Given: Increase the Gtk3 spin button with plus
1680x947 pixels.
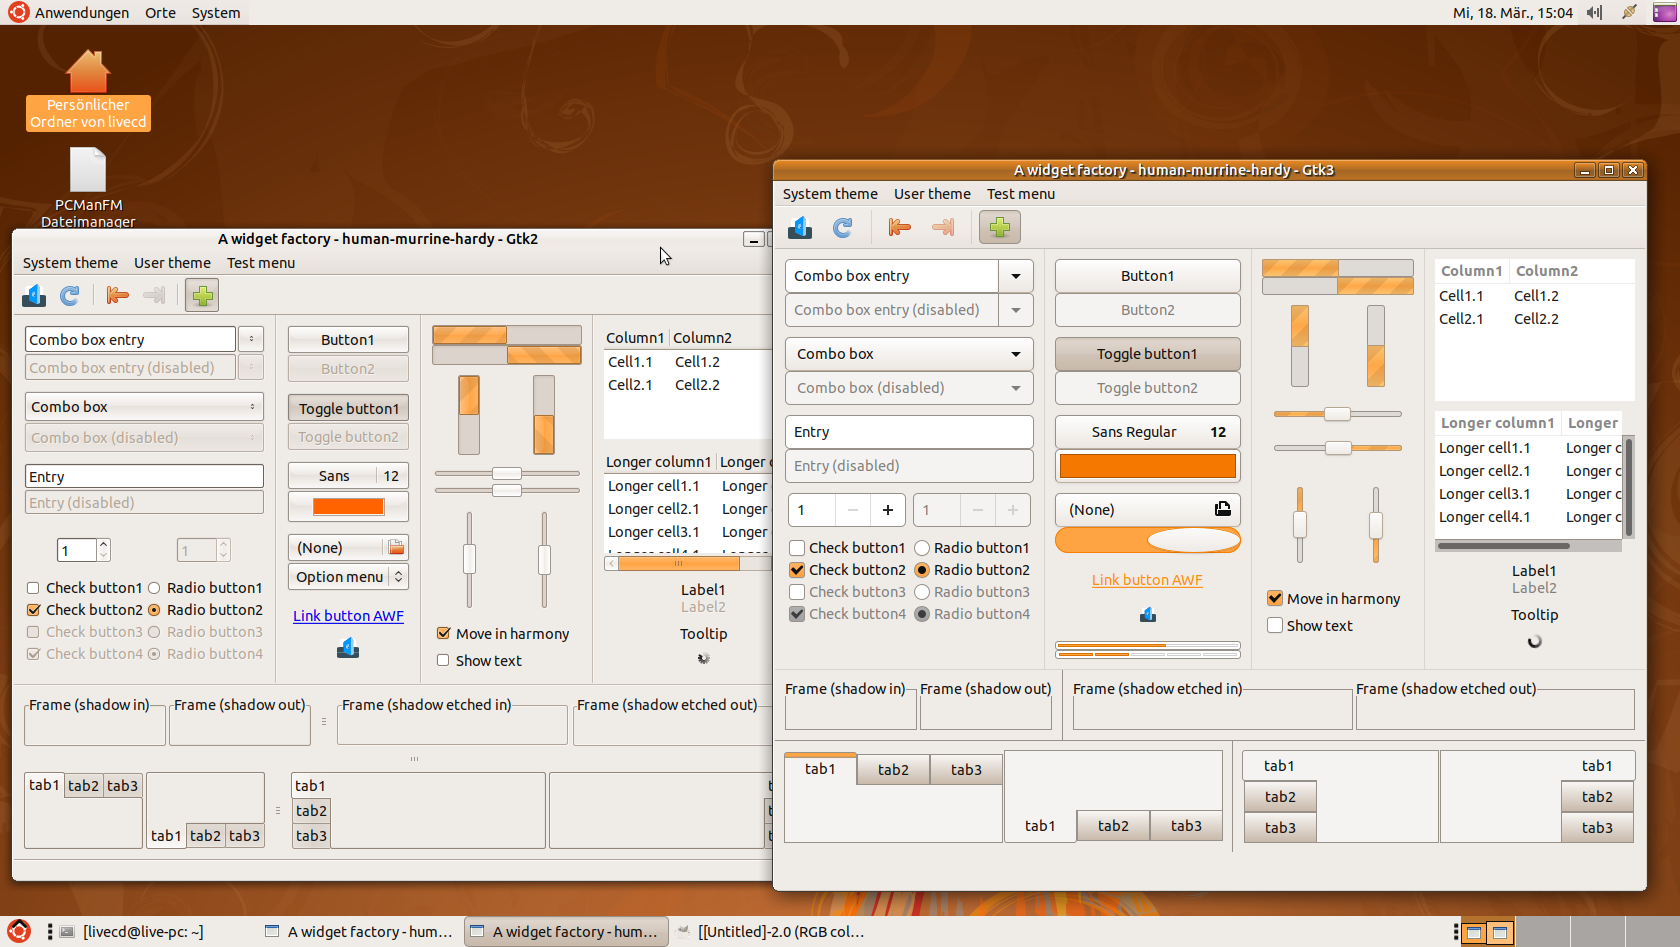Looking at the screenshot, I should (888, 510).
